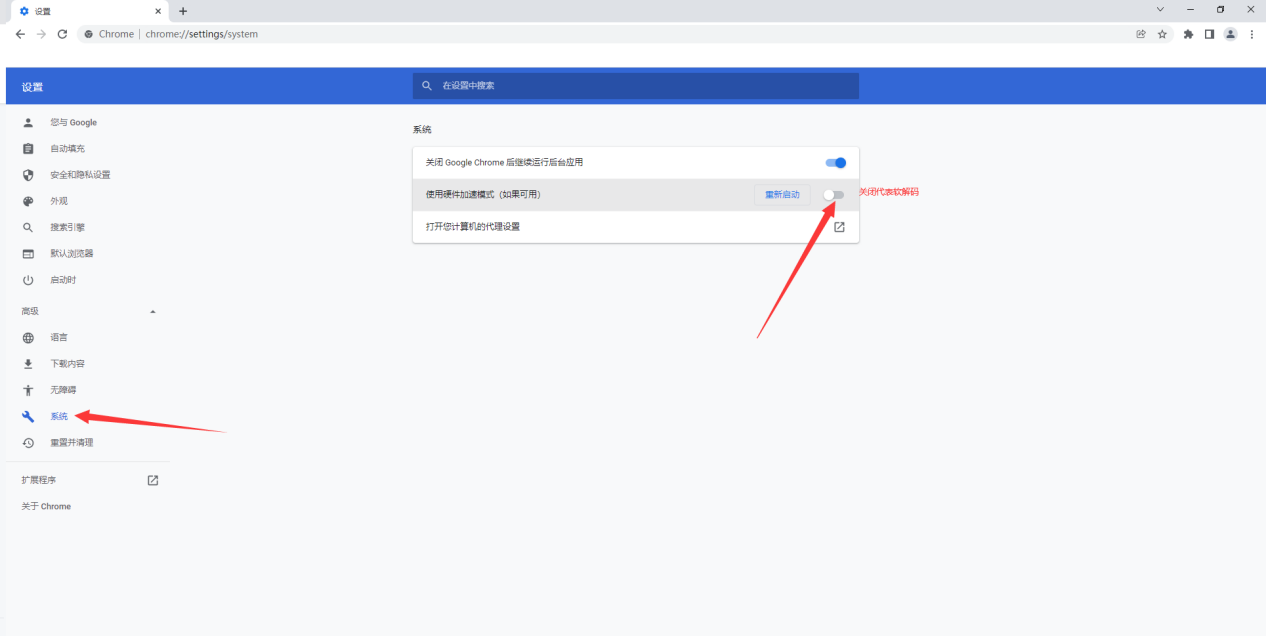The height and width of the screenshot is (636, 1266).
Task: Bookmark this page with star icon
Action: (x=1162, y=34)
